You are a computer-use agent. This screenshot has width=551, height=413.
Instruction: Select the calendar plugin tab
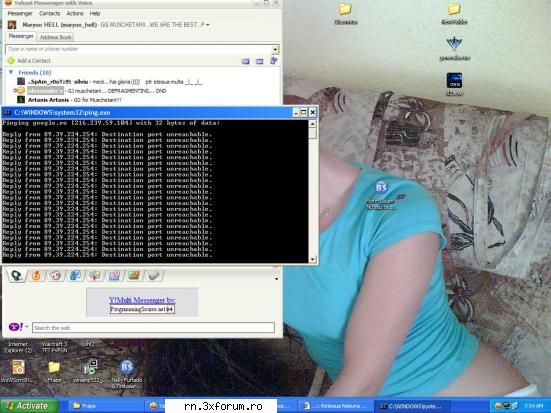(115, 276)
